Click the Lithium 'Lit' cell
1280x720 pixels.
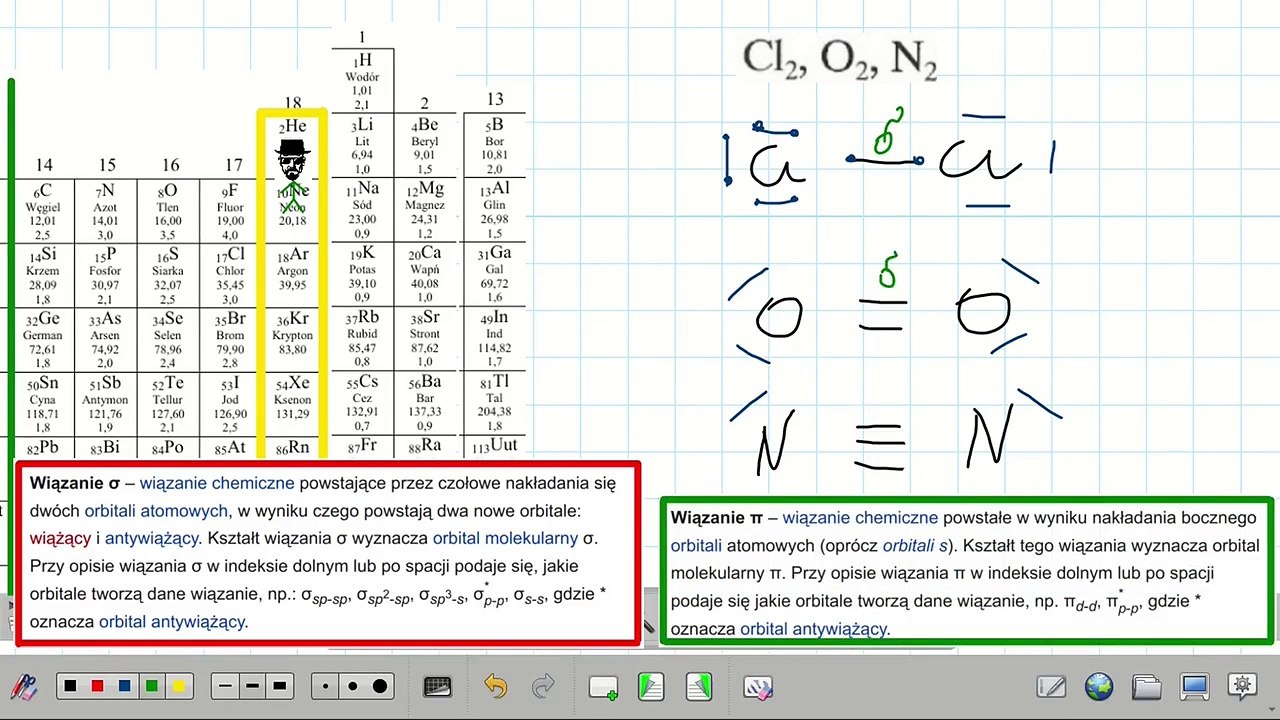pyautogui.click(x=362, y=146)
